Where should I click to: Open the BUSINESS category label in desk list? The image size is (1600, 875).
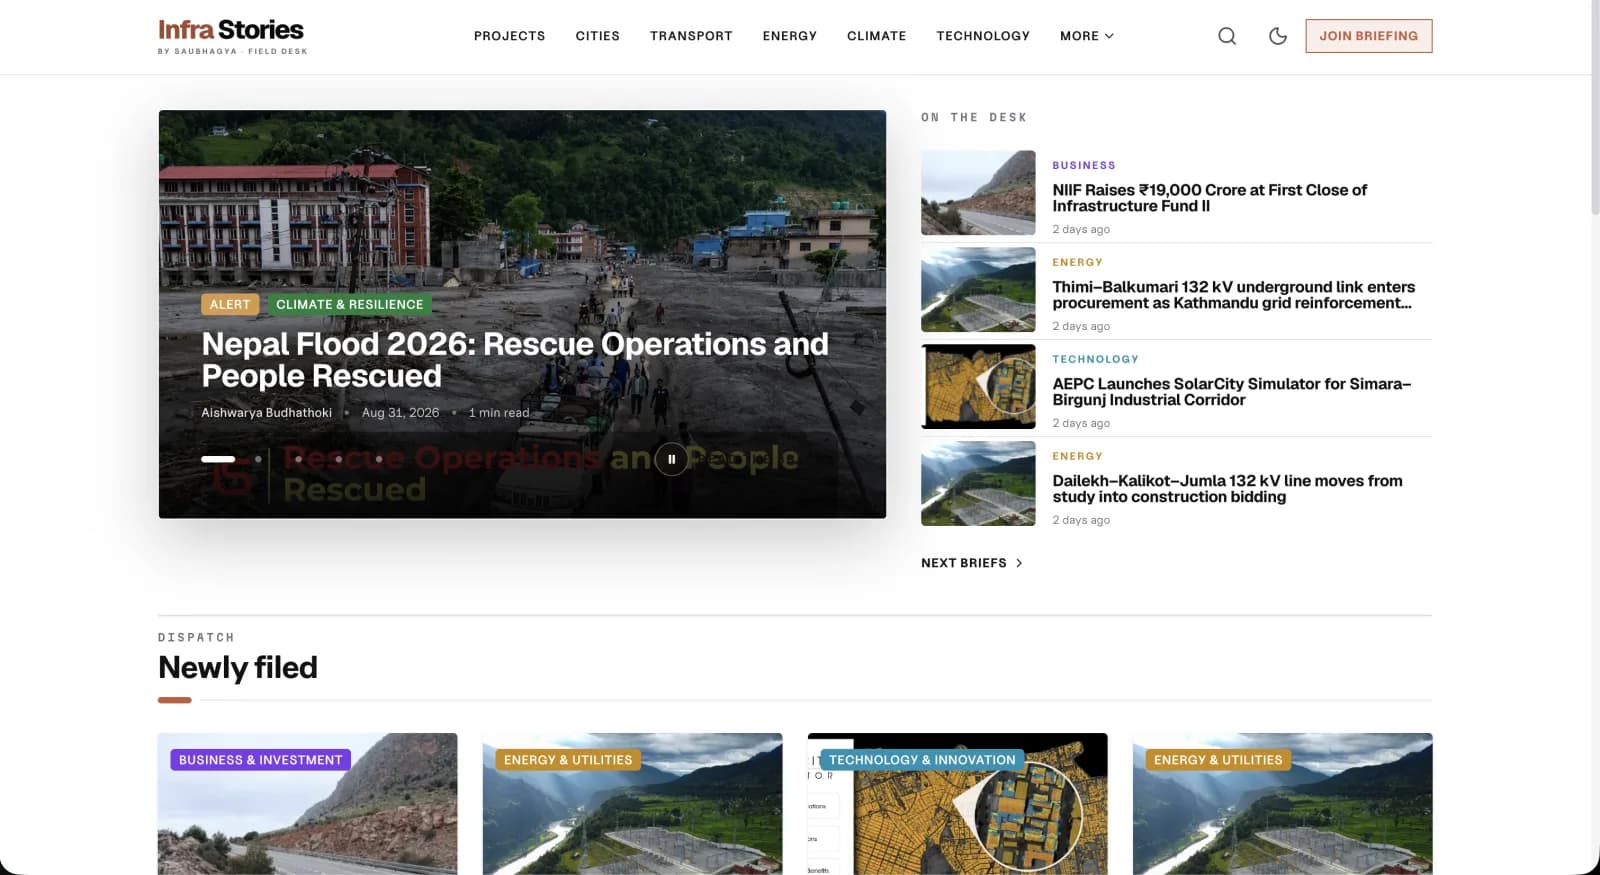click(x=1084, y=166)
